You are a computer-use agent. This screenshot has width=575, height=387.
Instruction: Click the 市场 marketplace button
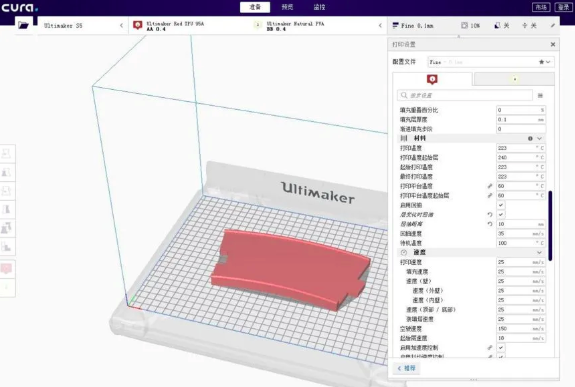tap(541, 7)
